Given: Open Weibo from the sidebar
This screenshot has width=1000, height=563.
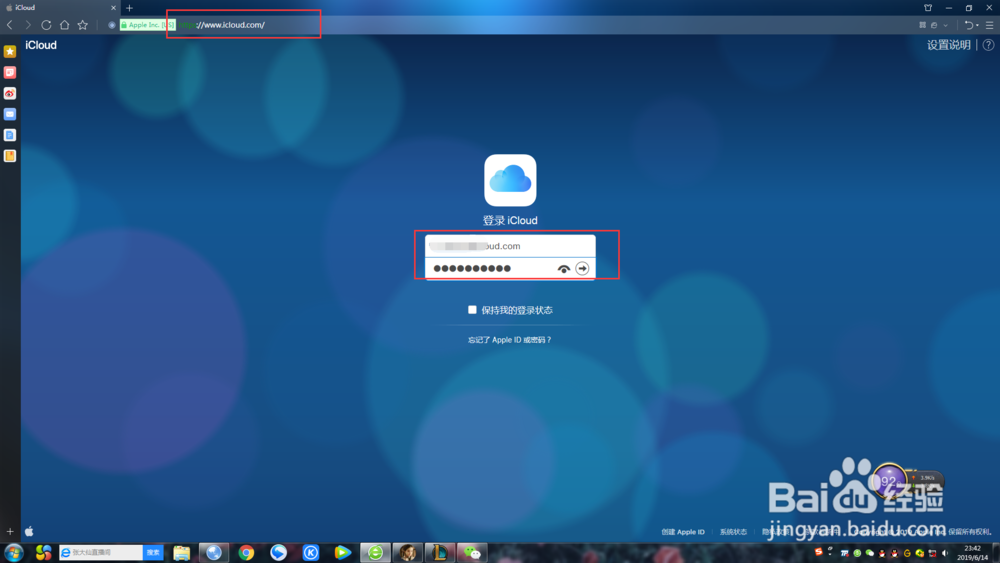Looking at the screenshot, I should (10, 93).
